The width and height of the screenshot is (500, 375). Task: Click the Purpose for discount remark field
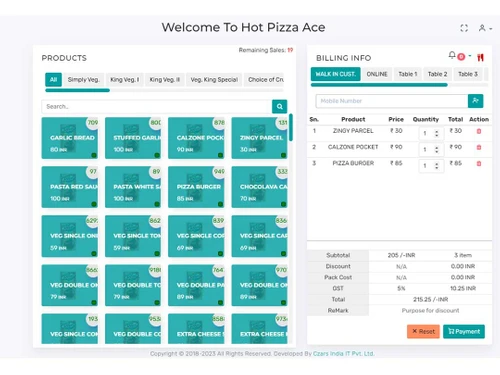click(x=430, y=310)
